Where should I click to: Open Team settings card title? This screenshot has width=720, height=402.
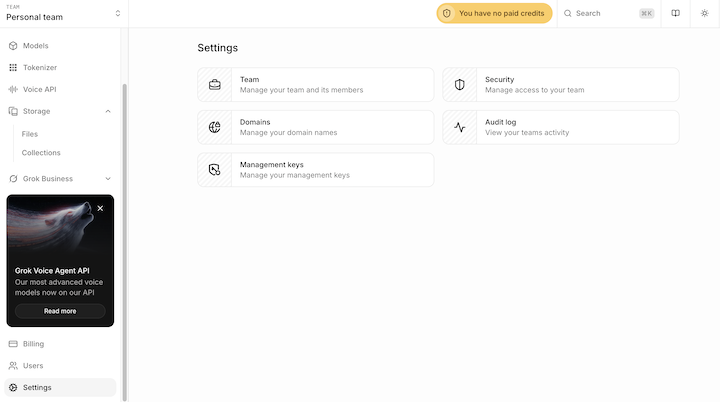249,79
